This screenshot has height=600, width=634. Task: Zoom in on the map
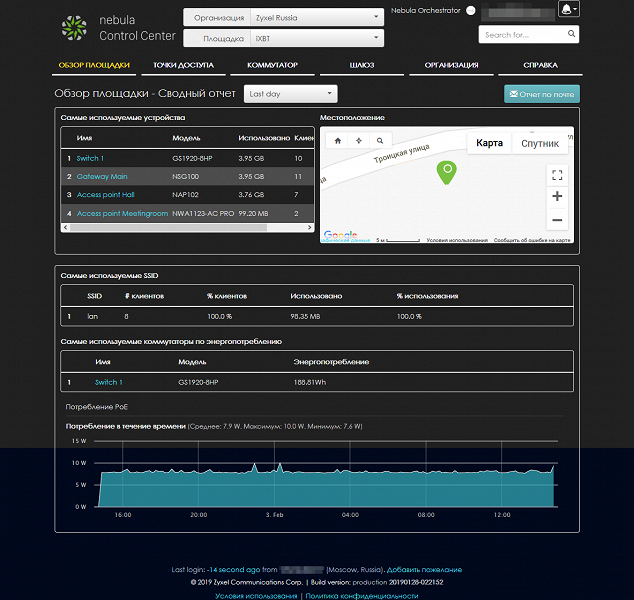[557, 196]
